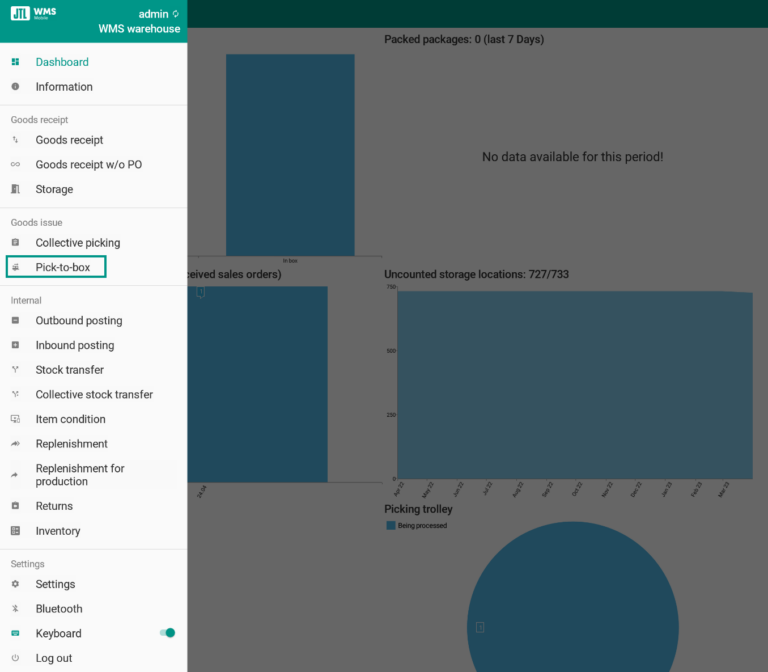This screenshot has width=768, height=672.
Task: Select Goods receipt w/o PO
Action: [88, 165]
